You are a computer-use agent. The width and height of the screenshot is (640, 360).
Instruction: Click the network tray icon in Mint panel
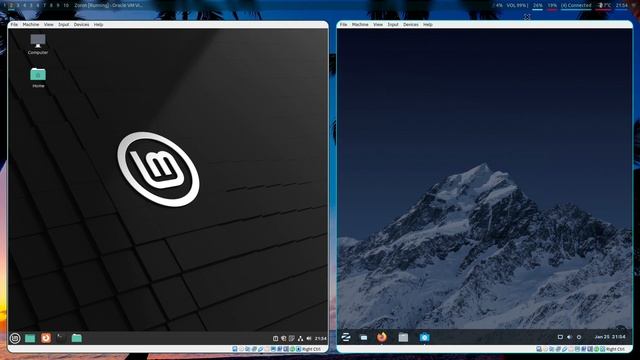tap(300, 338)
